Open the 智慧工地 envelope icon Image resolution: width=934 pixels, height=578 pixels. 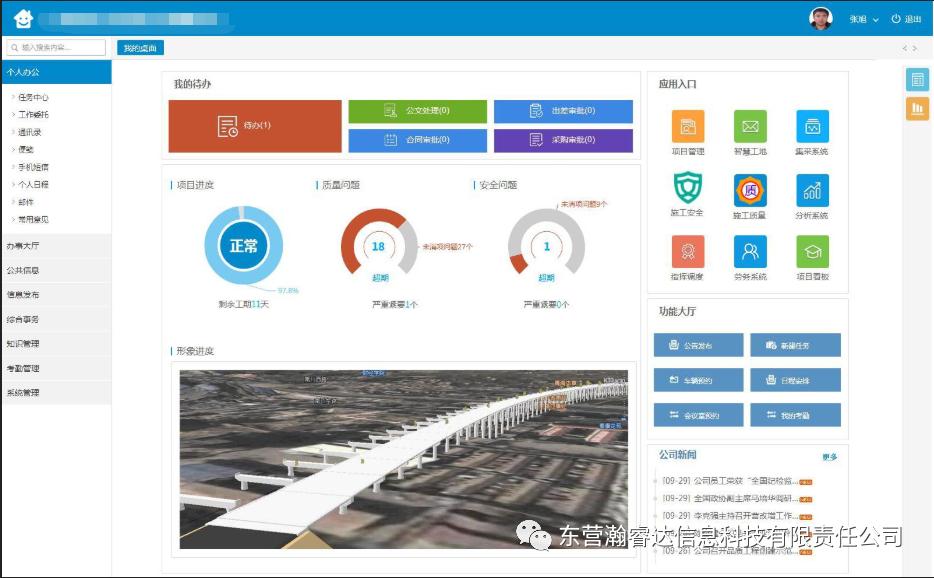(749, 127)
